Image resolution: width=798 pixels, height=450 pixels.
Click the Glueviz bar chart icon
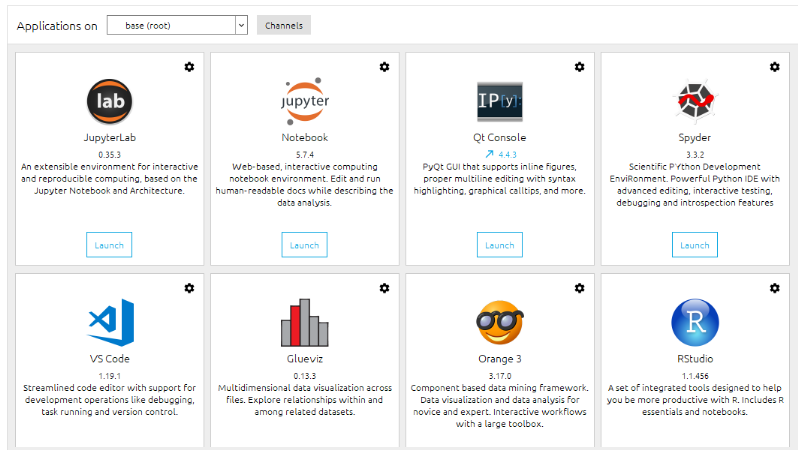click(x=304, y=322)
